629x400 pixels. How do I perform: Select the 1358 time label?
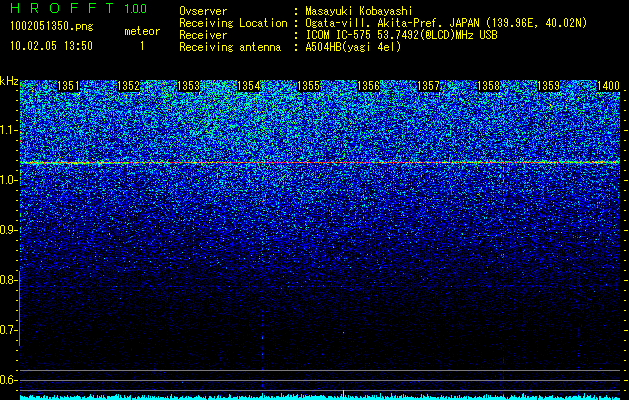coord(489,86)
